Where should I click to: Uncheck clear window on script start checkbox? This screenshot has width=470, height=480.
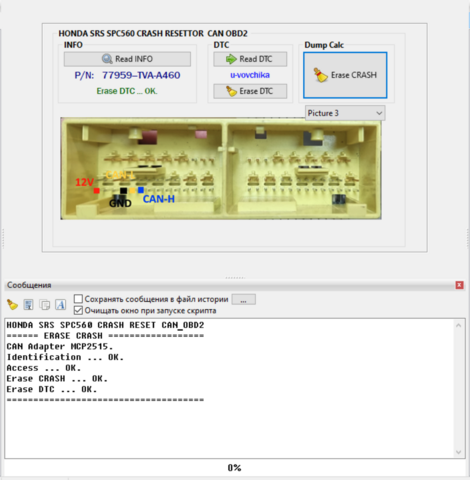click(78, 310)
